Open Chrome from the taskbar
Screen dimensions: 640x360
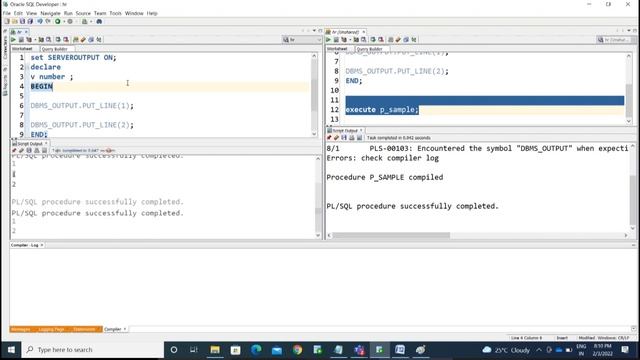tap(297, 350)
